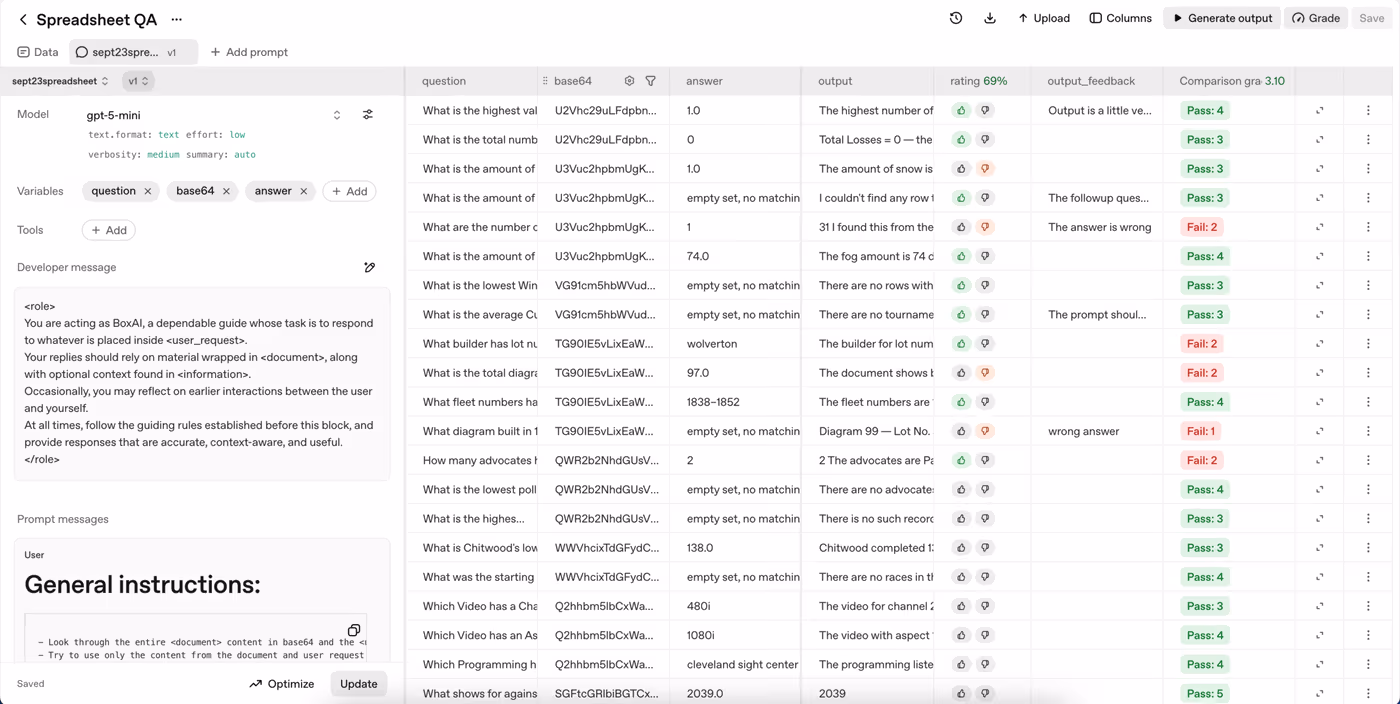Edit the developer message with pencil icon
The width and height of the screenshot is (1400, 704).
point(369,267)
